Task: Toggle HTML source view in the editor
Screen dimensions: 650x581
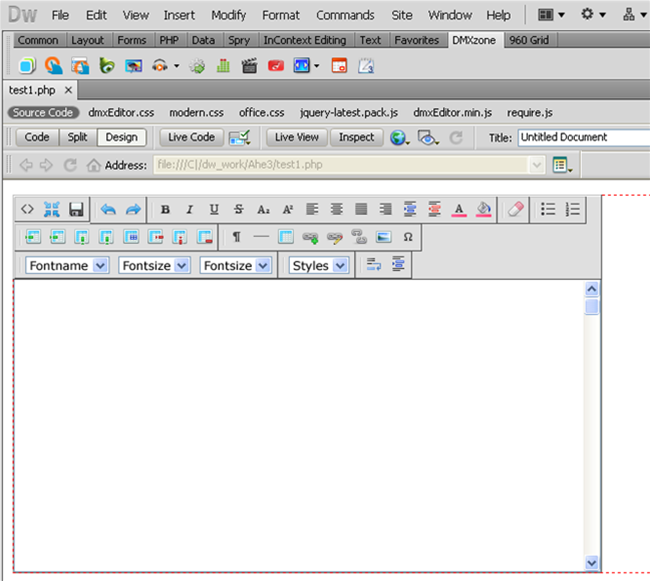Action: pos(27,209)
